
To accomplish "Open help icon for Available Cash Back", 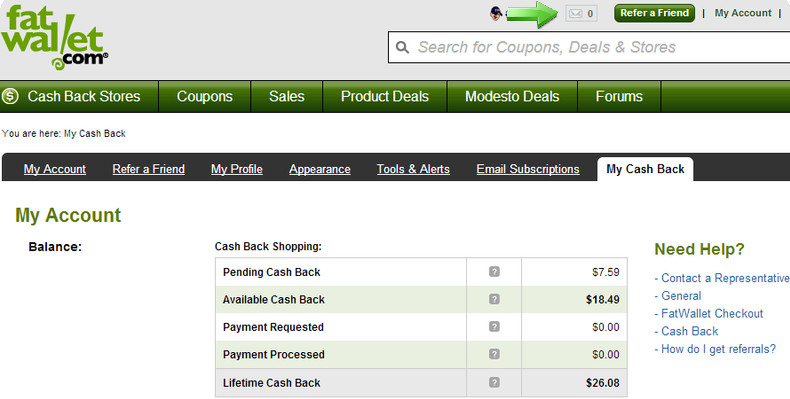I will (494, 299).
